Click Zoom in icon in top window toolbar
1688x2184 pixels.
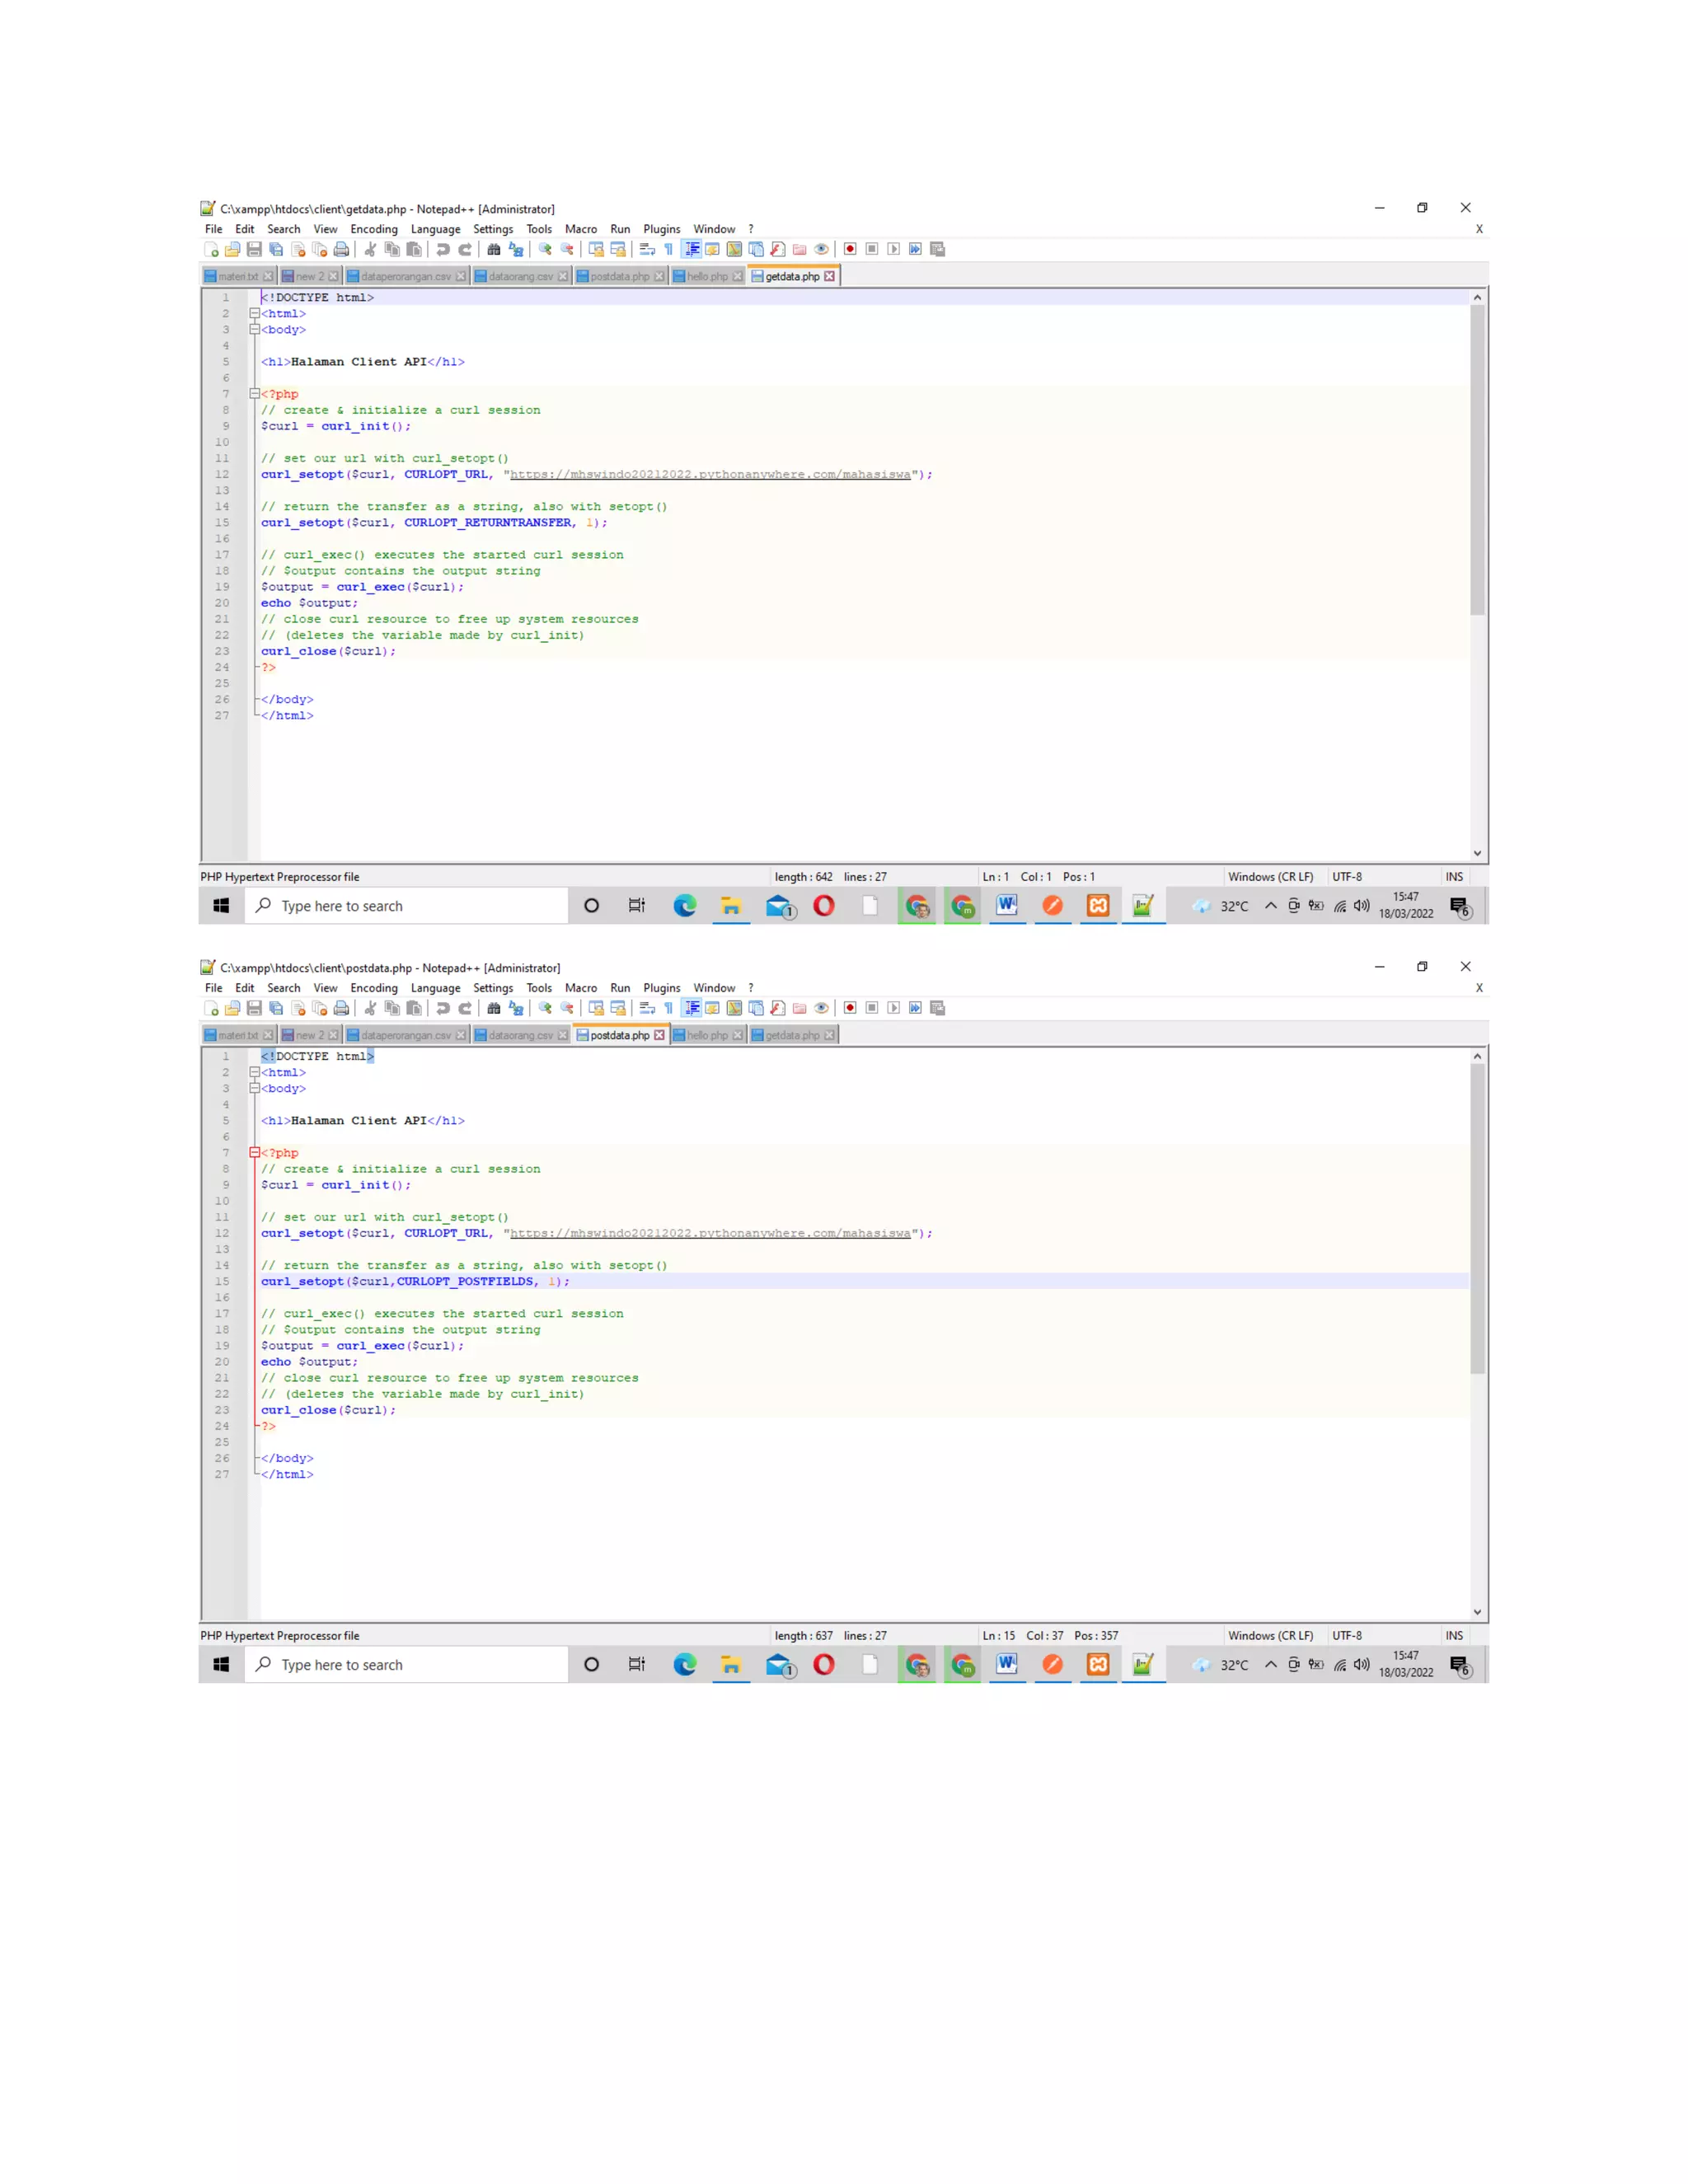[545, 249]
